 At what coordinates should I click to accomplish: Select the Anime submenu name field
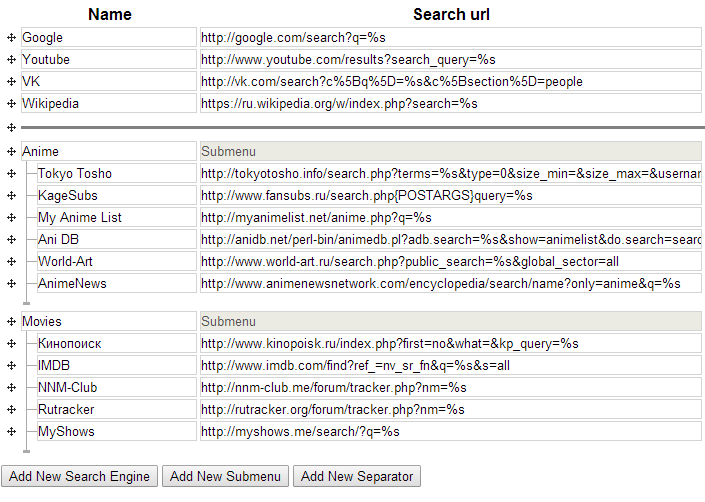tap(108, 152)
